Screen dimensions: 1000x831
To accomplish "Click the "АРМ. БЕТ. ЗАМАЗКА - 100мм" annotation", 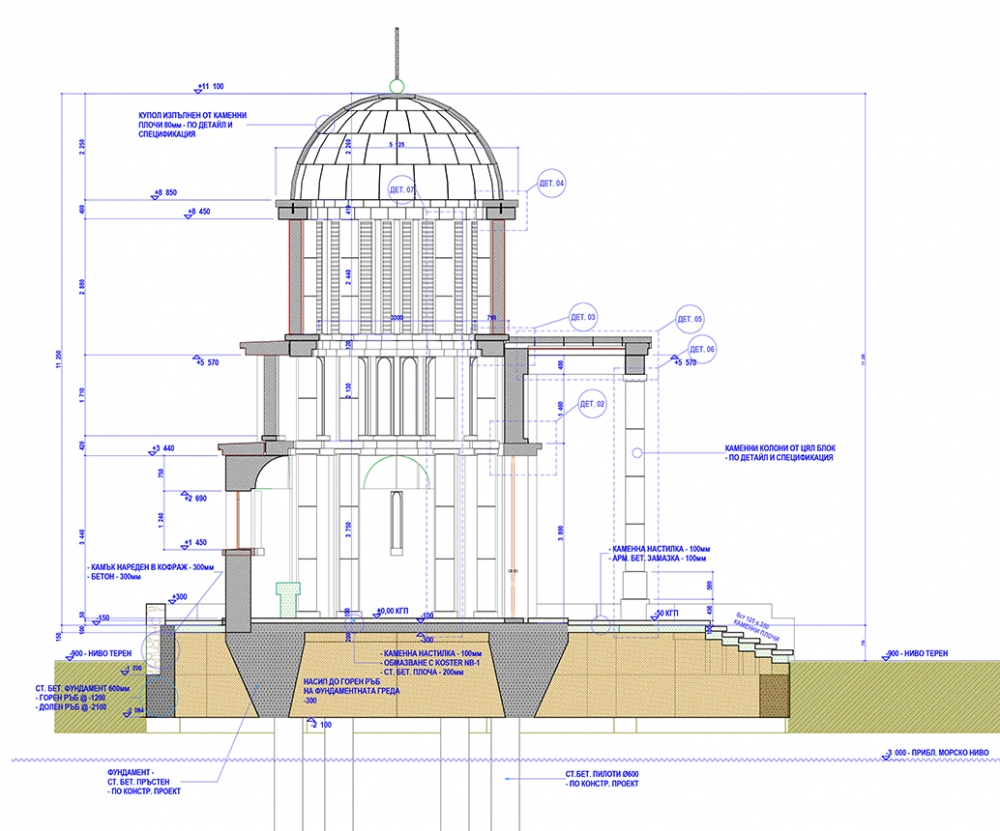I will coord(658,559).
